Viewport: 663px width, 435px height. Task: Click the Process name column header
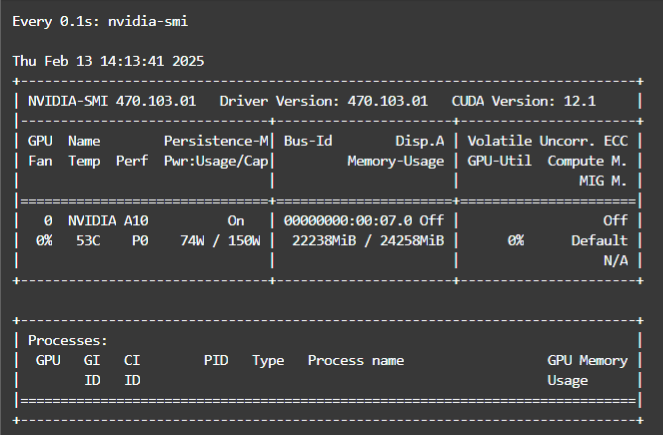click(x=355, y=361)
